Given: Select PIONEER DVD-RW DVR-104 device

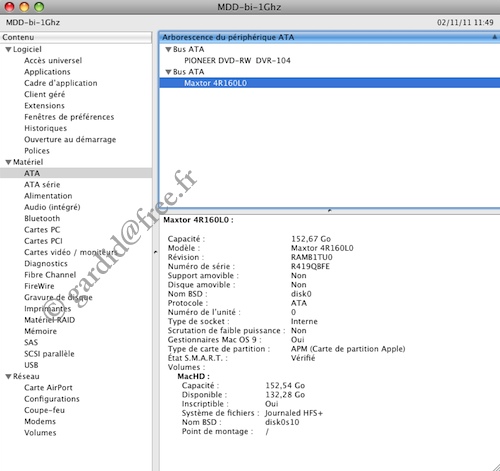Looking at the screenshot, I should pos(237,61).
